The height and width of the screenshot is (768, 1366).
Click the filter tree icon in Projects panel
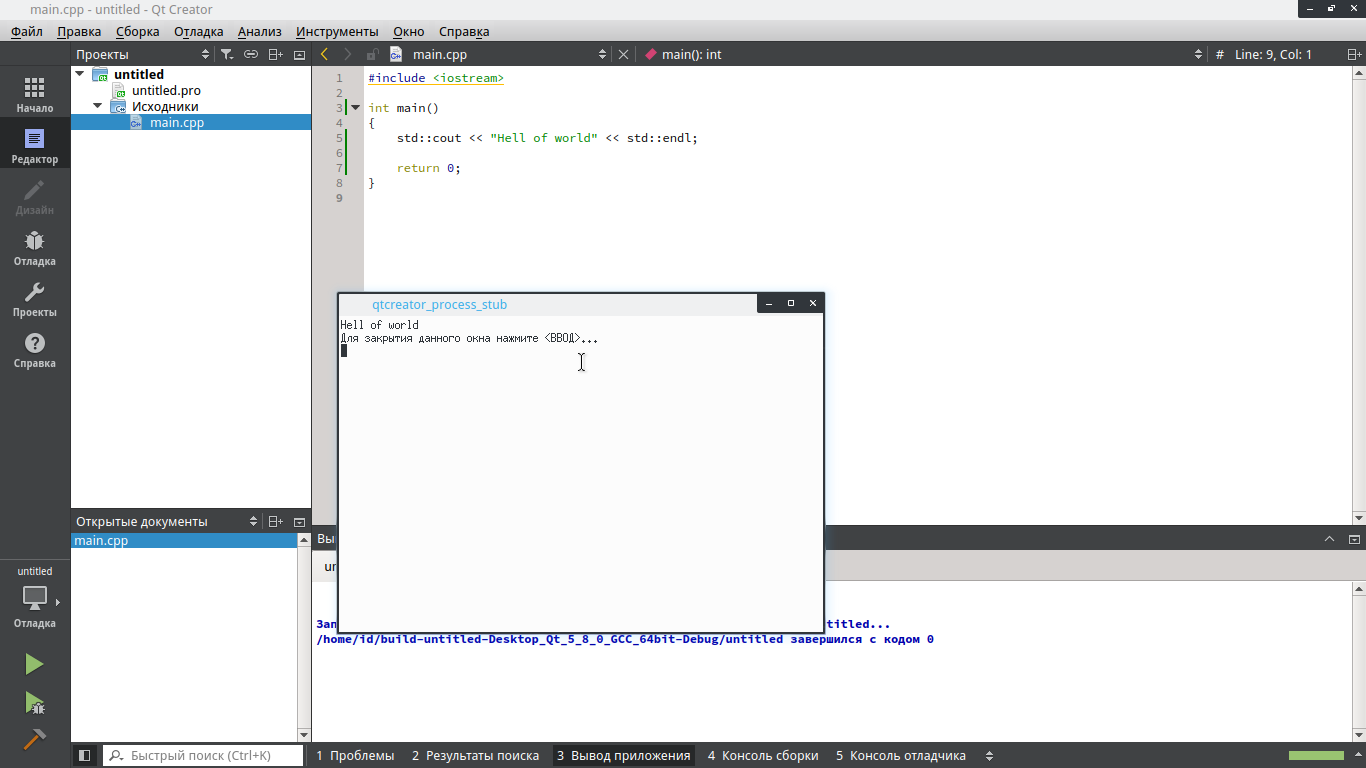point(227,55)
